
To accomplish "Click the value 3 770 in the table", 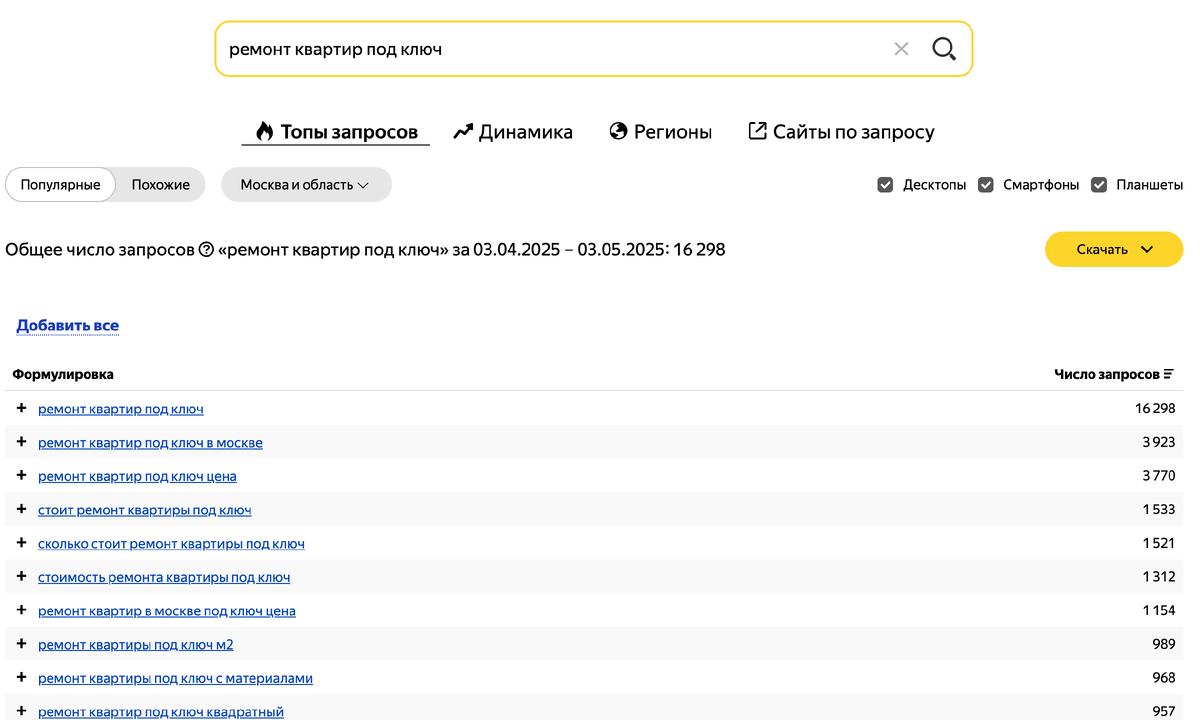I will click(x=1159, y=476).
